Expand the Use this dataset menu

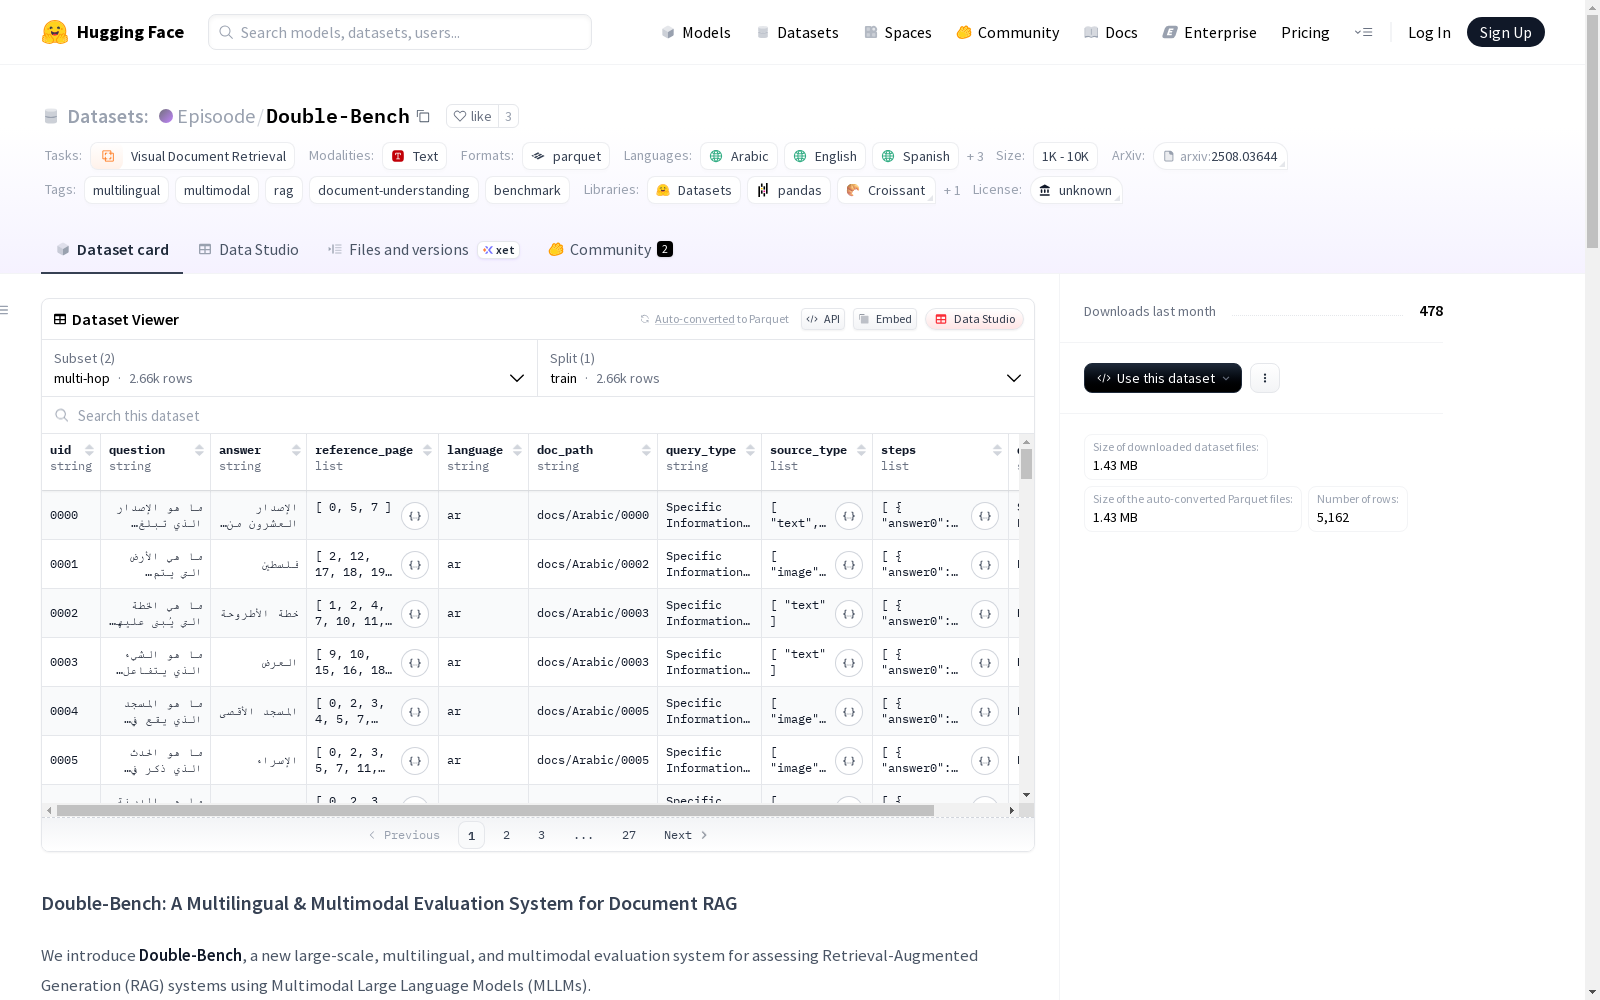pyautogui.click(x=1163, y=378)
